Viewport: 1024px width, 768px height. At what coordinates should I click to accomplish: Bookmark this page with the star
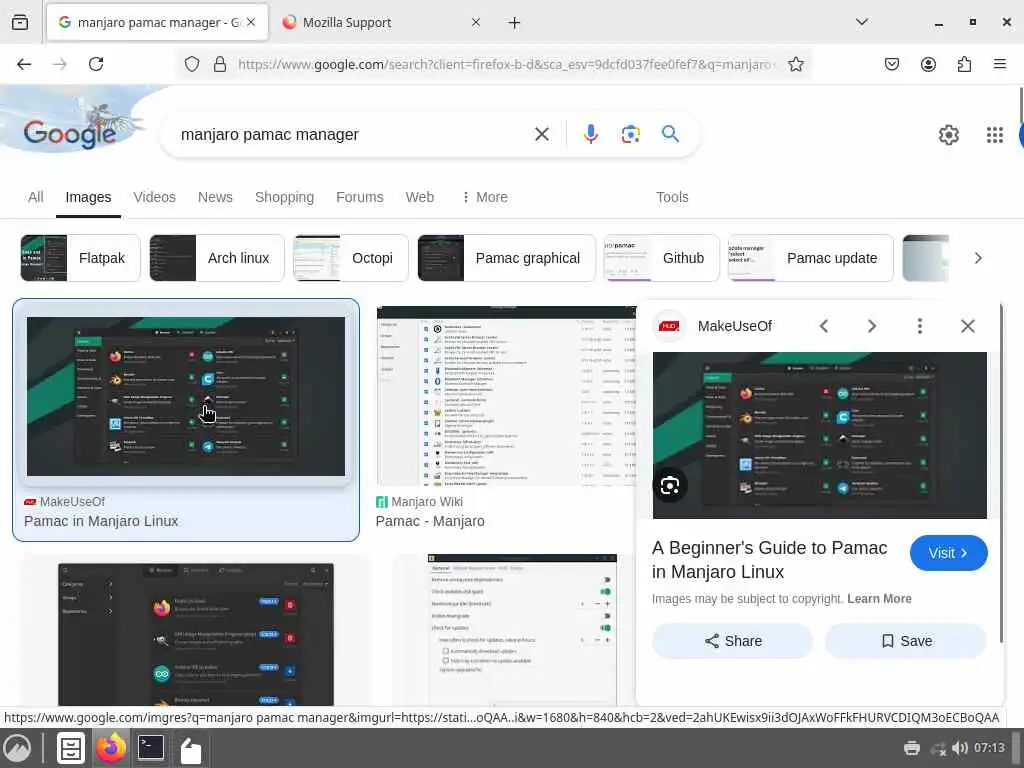(x=795, y=64)
